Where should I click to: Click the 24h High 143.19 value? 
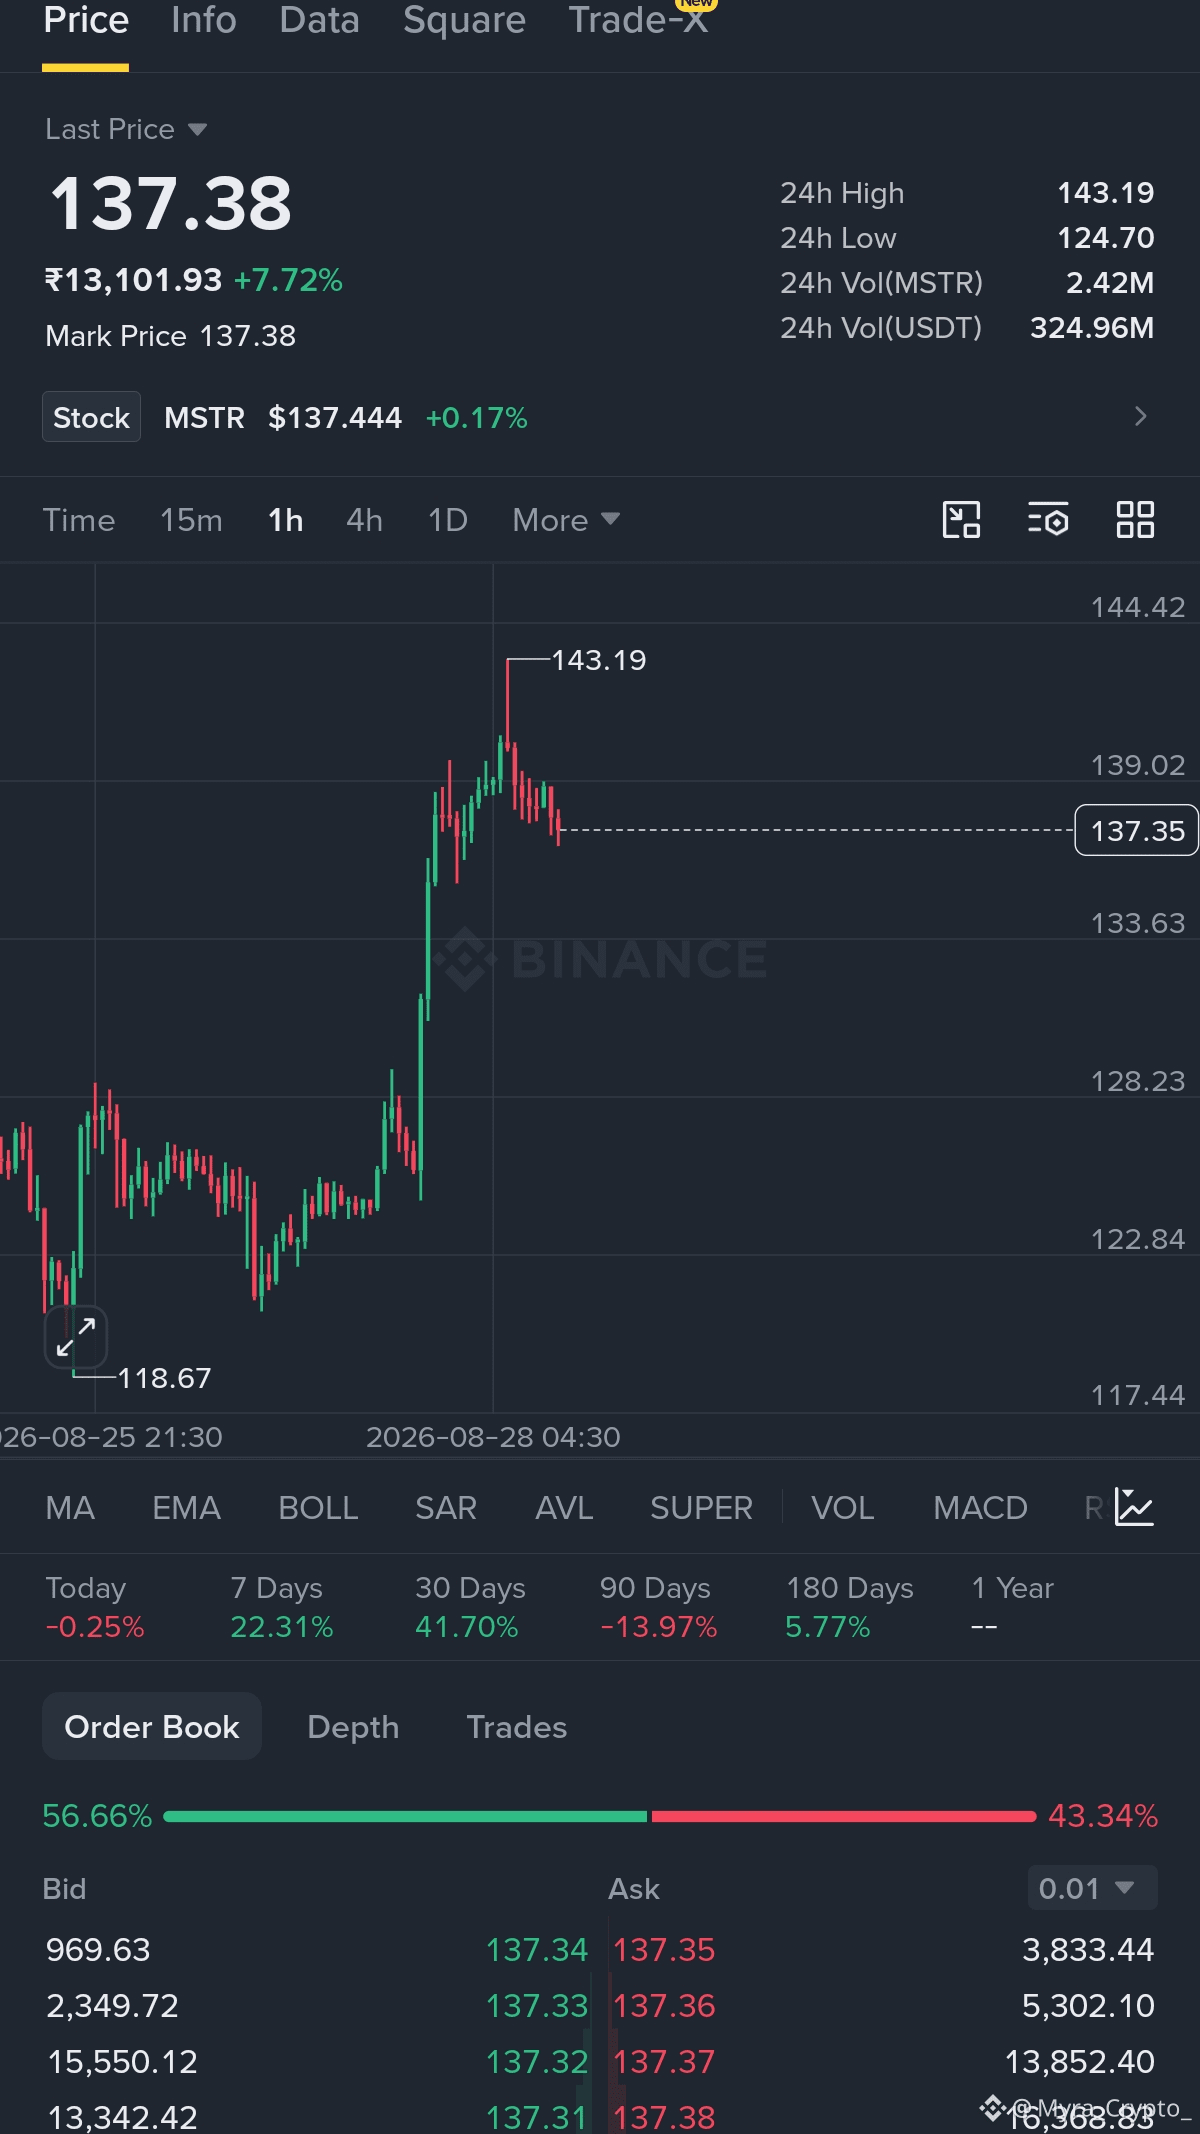point(1106,193)
